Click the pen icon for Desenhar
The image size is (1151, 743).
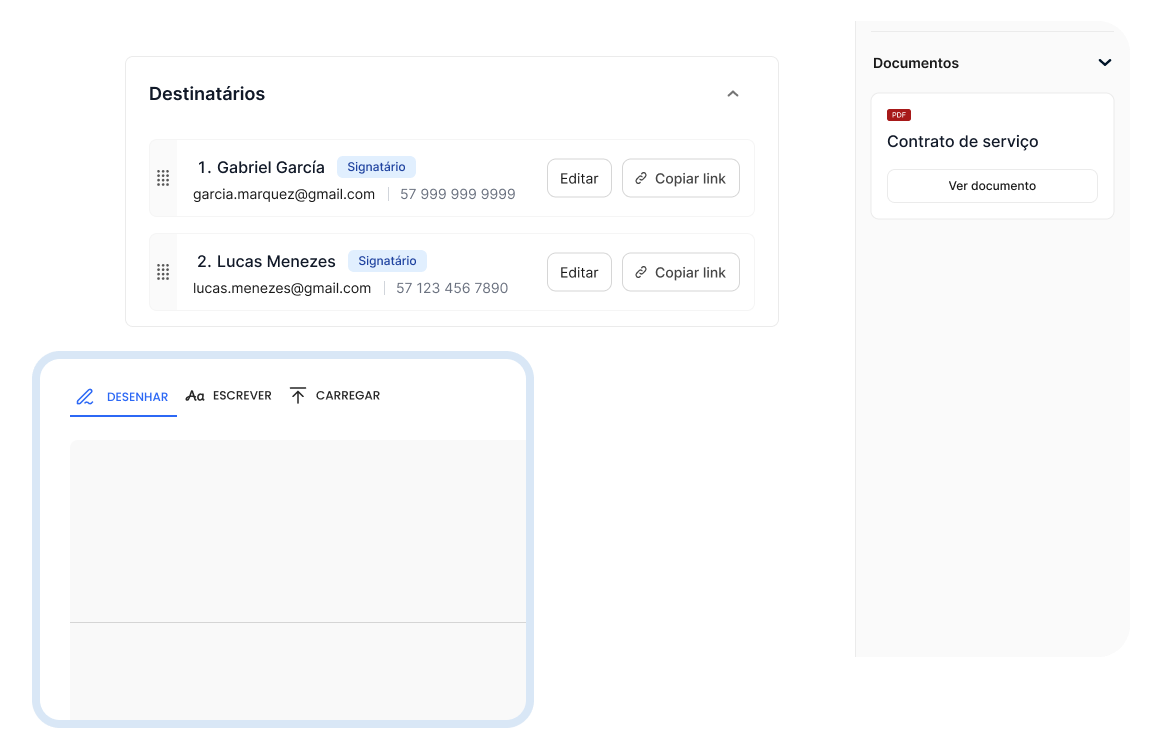click(x=86, y=397)
